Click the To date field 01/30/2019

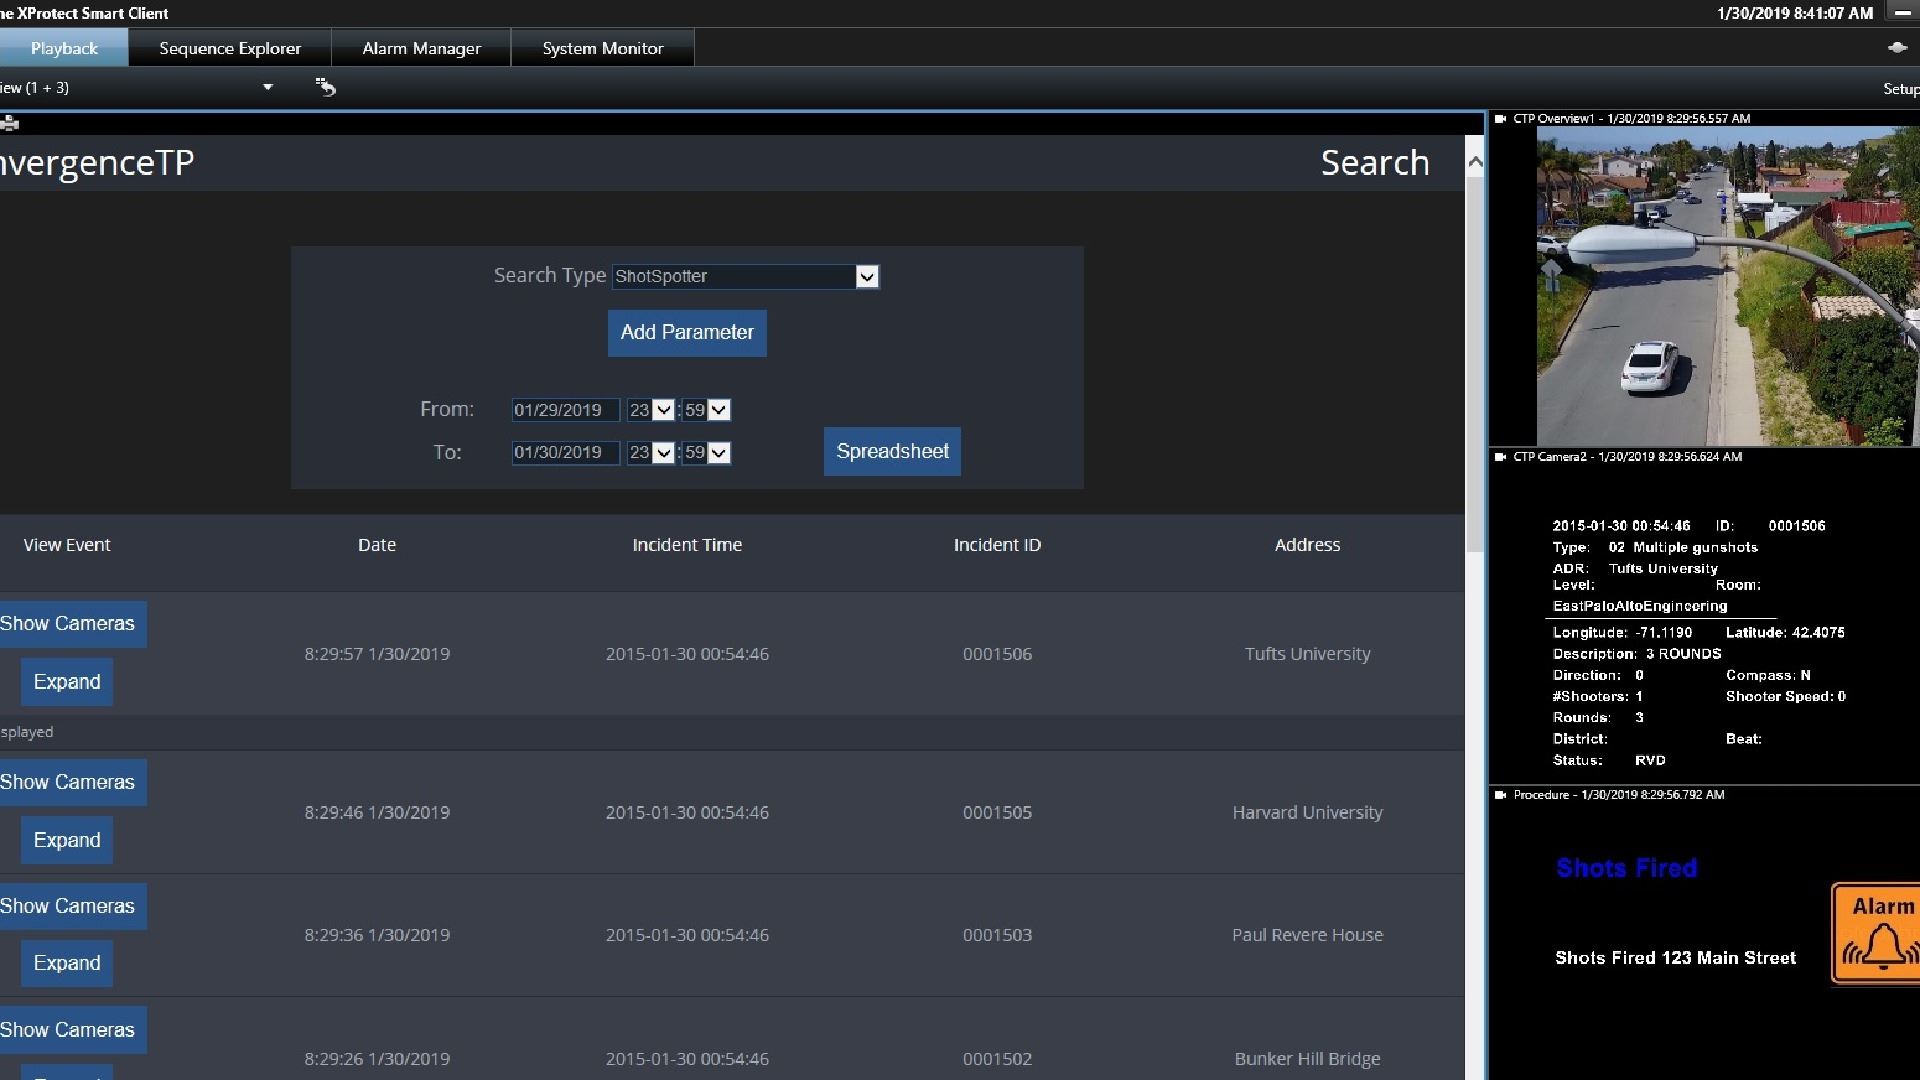pyautogui.click(x=565, y=453)
